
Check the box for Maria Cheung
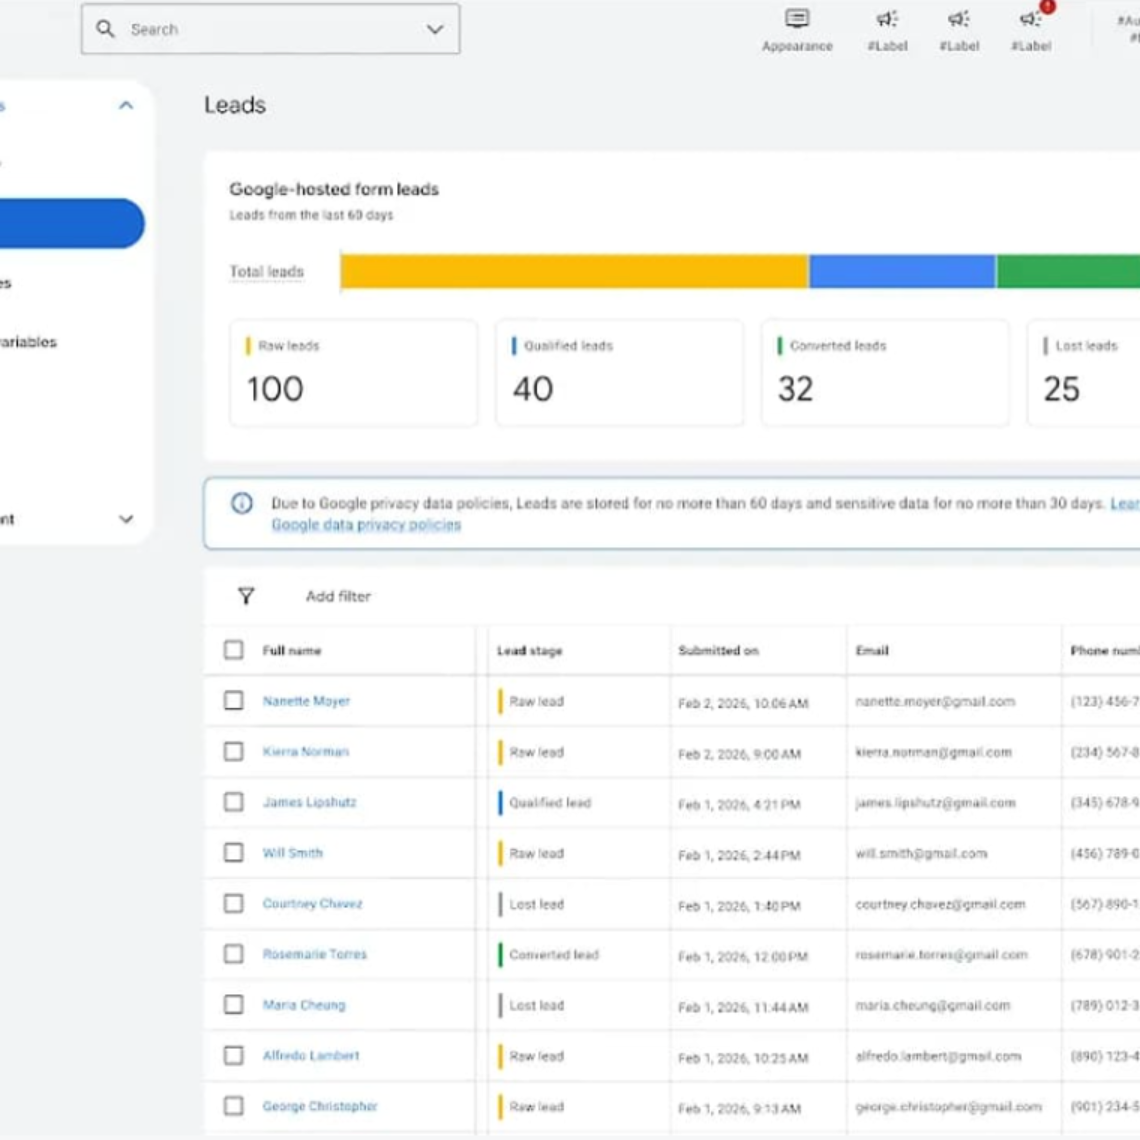[x=233, y=1005]
